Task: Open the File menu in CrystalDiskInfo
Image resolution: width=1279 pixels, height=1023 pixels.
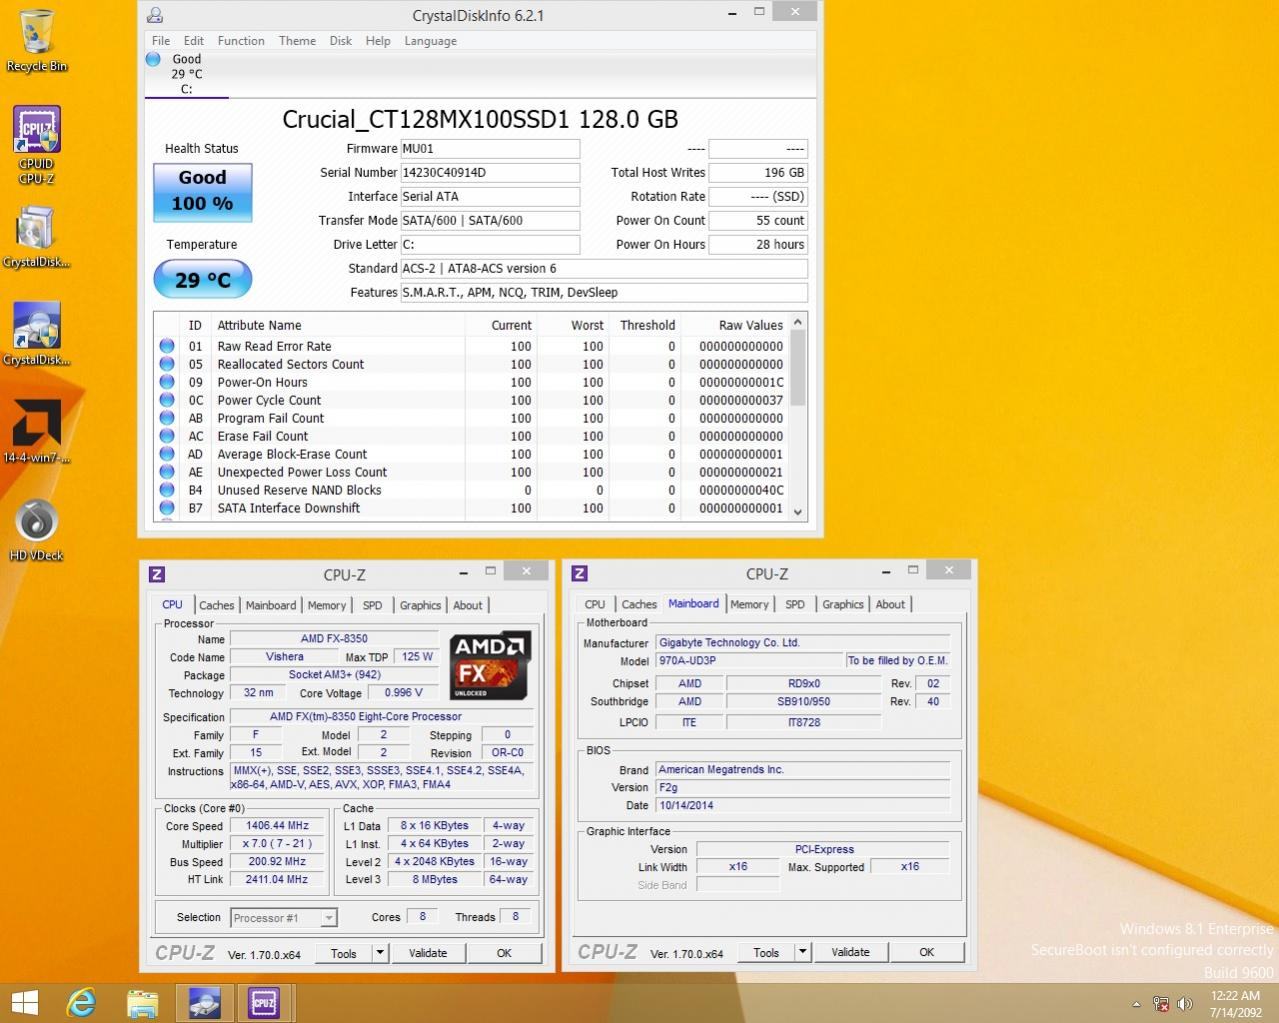Action: 161,41
